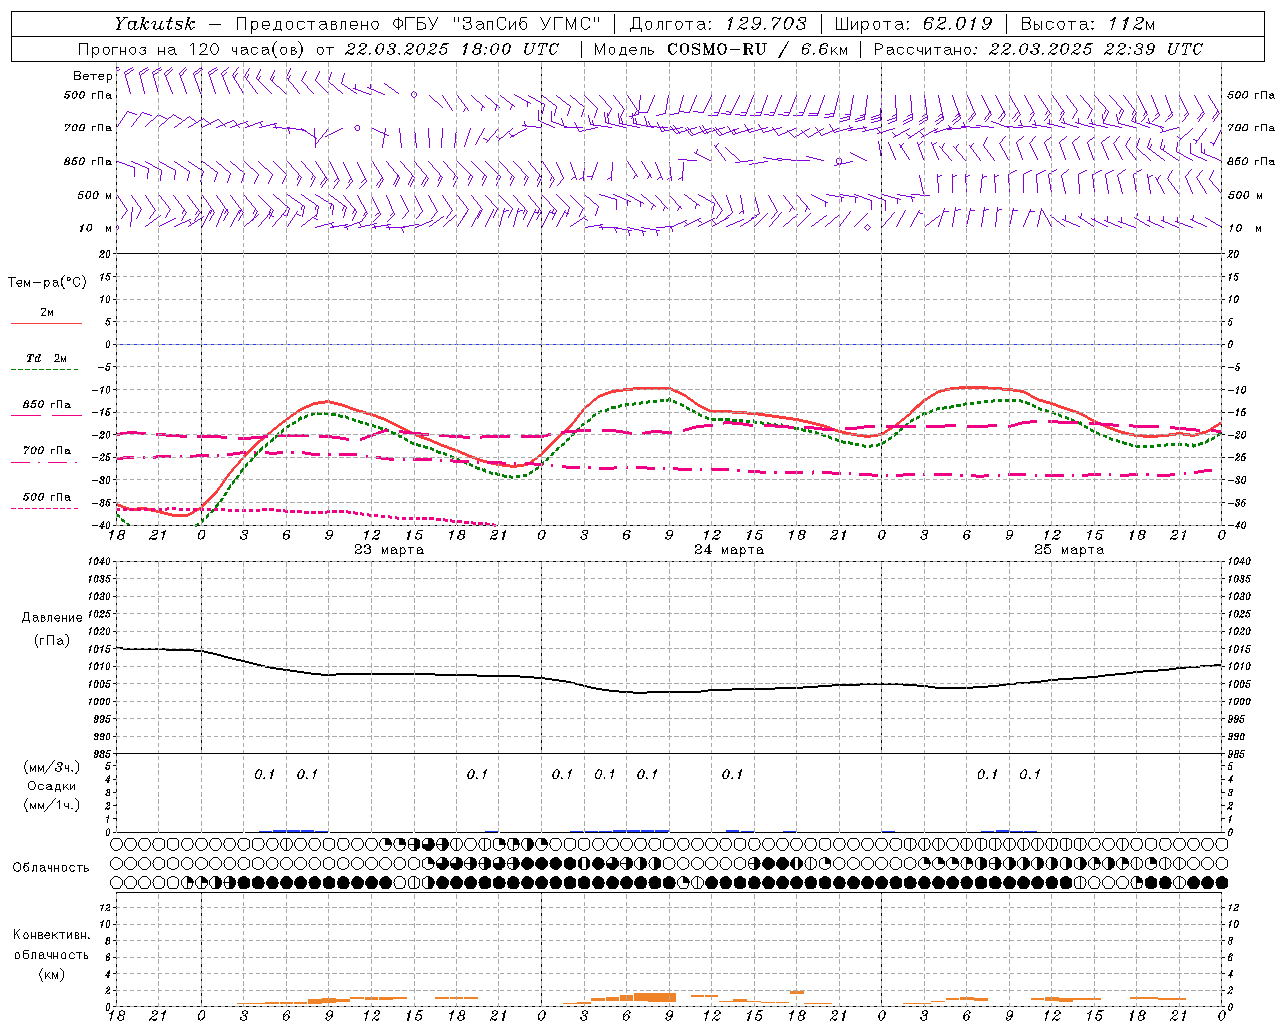Click the "Ветер" wind panel label
Screen dimensions: 1280x1024
point(93,76)
